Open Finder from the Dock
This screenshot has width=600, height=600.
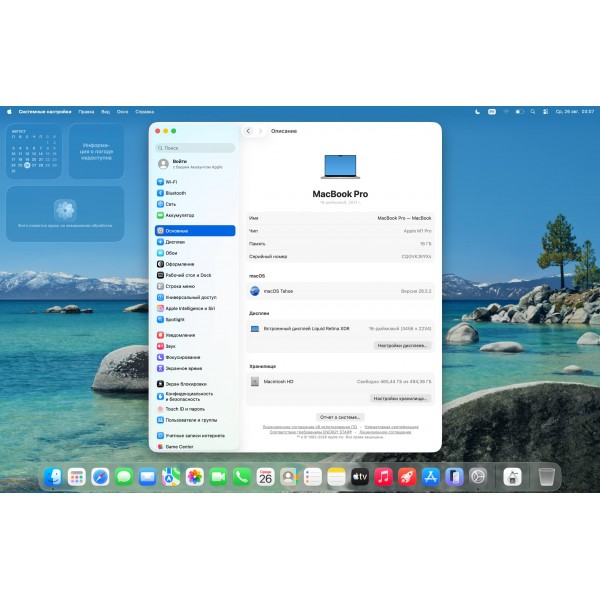(53, 477)
